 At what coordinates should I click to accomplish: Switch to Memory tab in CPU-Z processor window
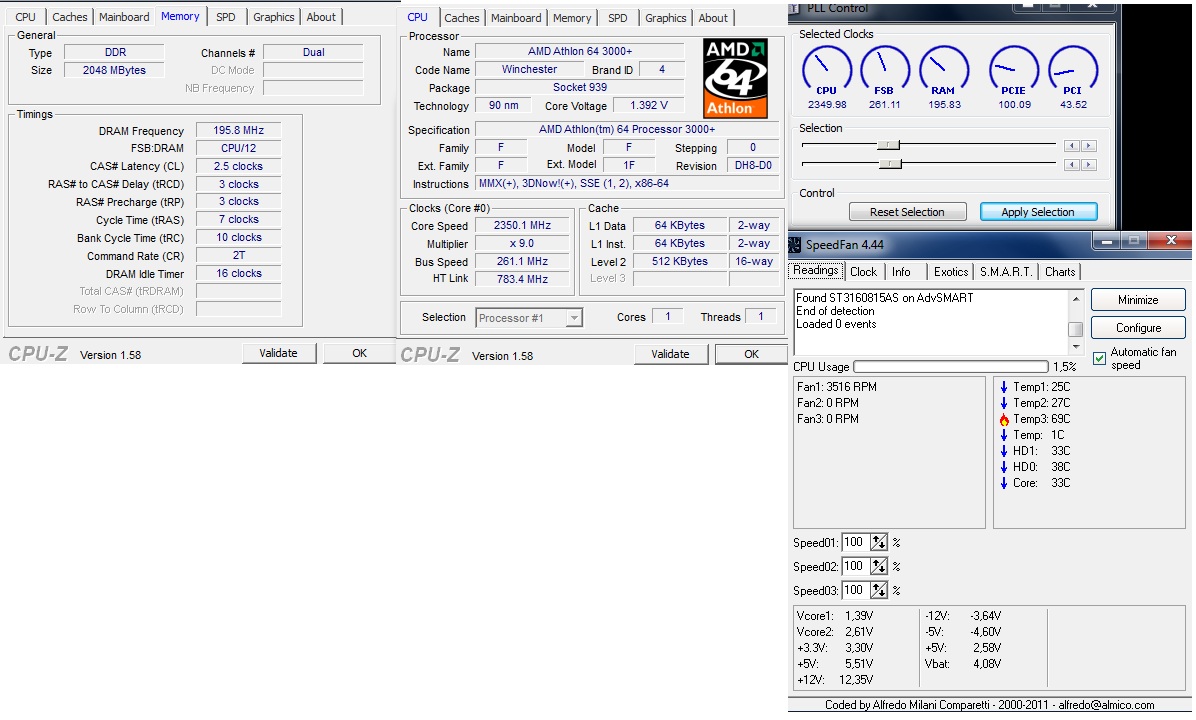(572, 18)
